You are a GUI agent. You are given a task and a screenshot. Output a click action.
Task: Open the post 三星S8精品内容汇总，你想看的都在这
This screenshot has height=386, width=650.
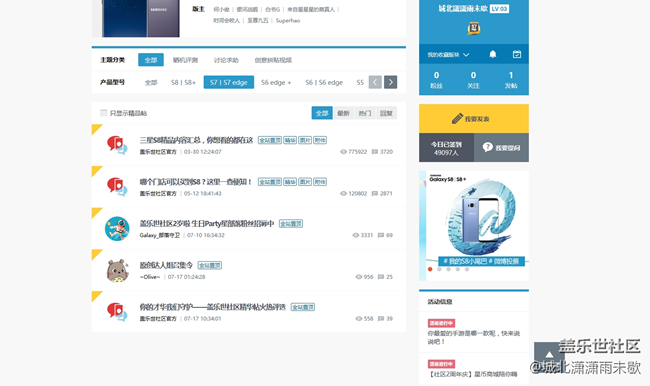[196, 140]
